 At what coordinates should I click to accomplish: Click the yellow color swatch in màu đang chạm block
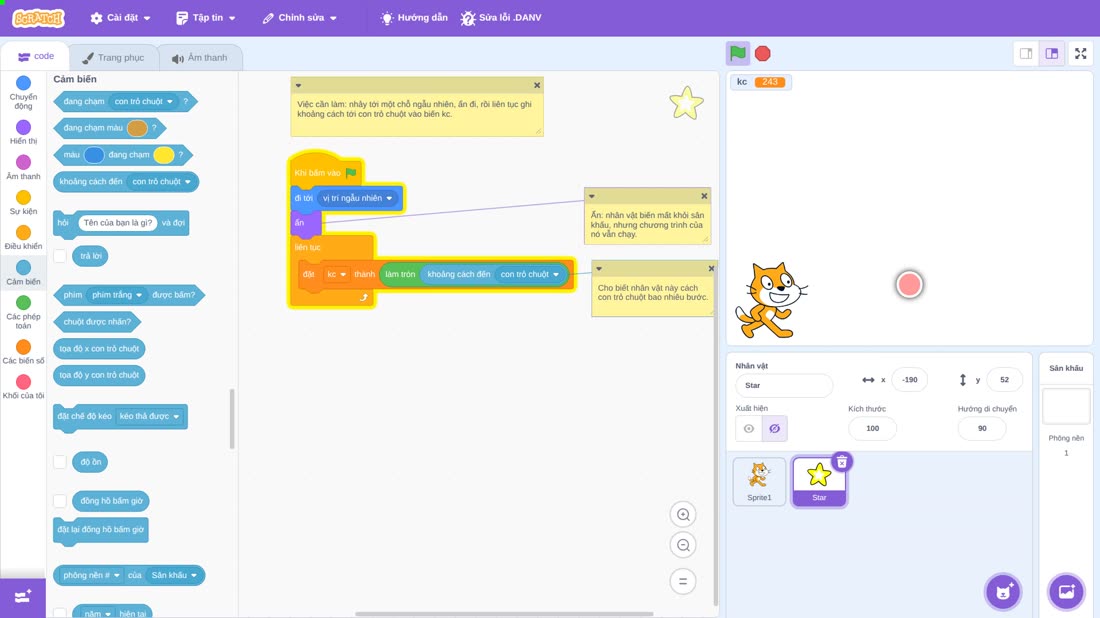click(163, 155)
